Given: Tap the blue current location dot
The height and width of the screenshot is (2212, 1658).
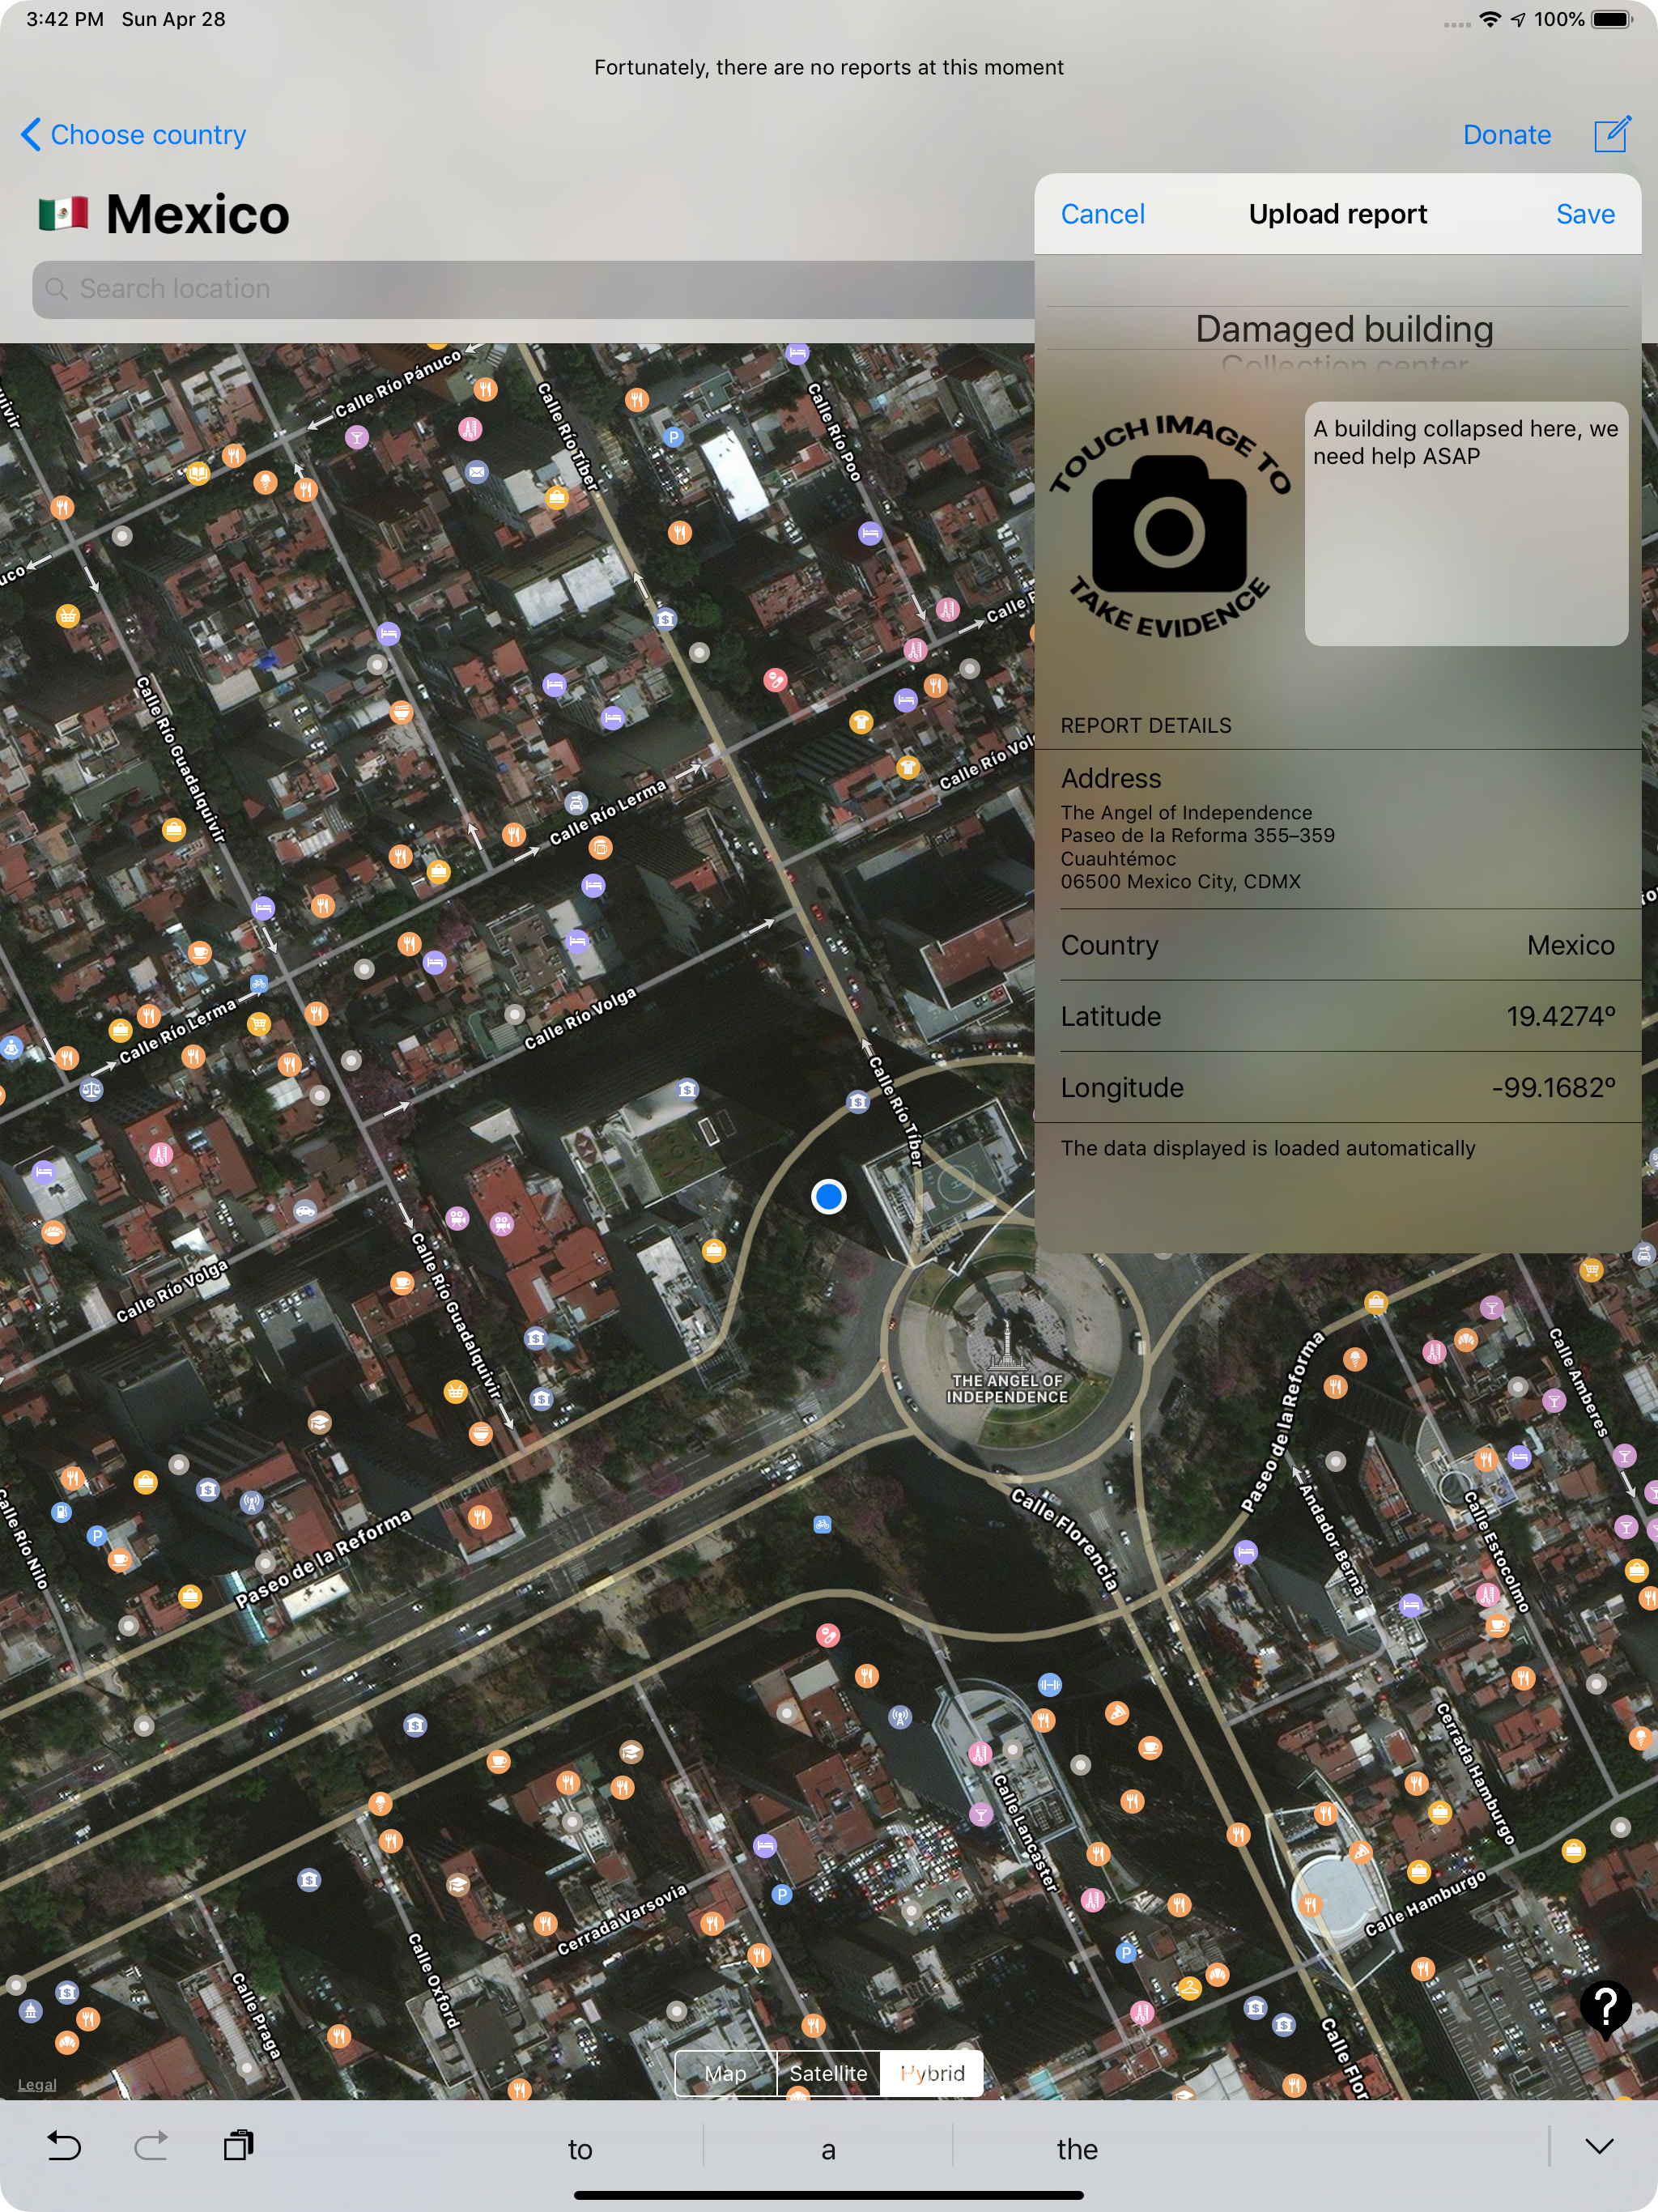Looking at the screenshot, I should click(x=829, y=1196).
